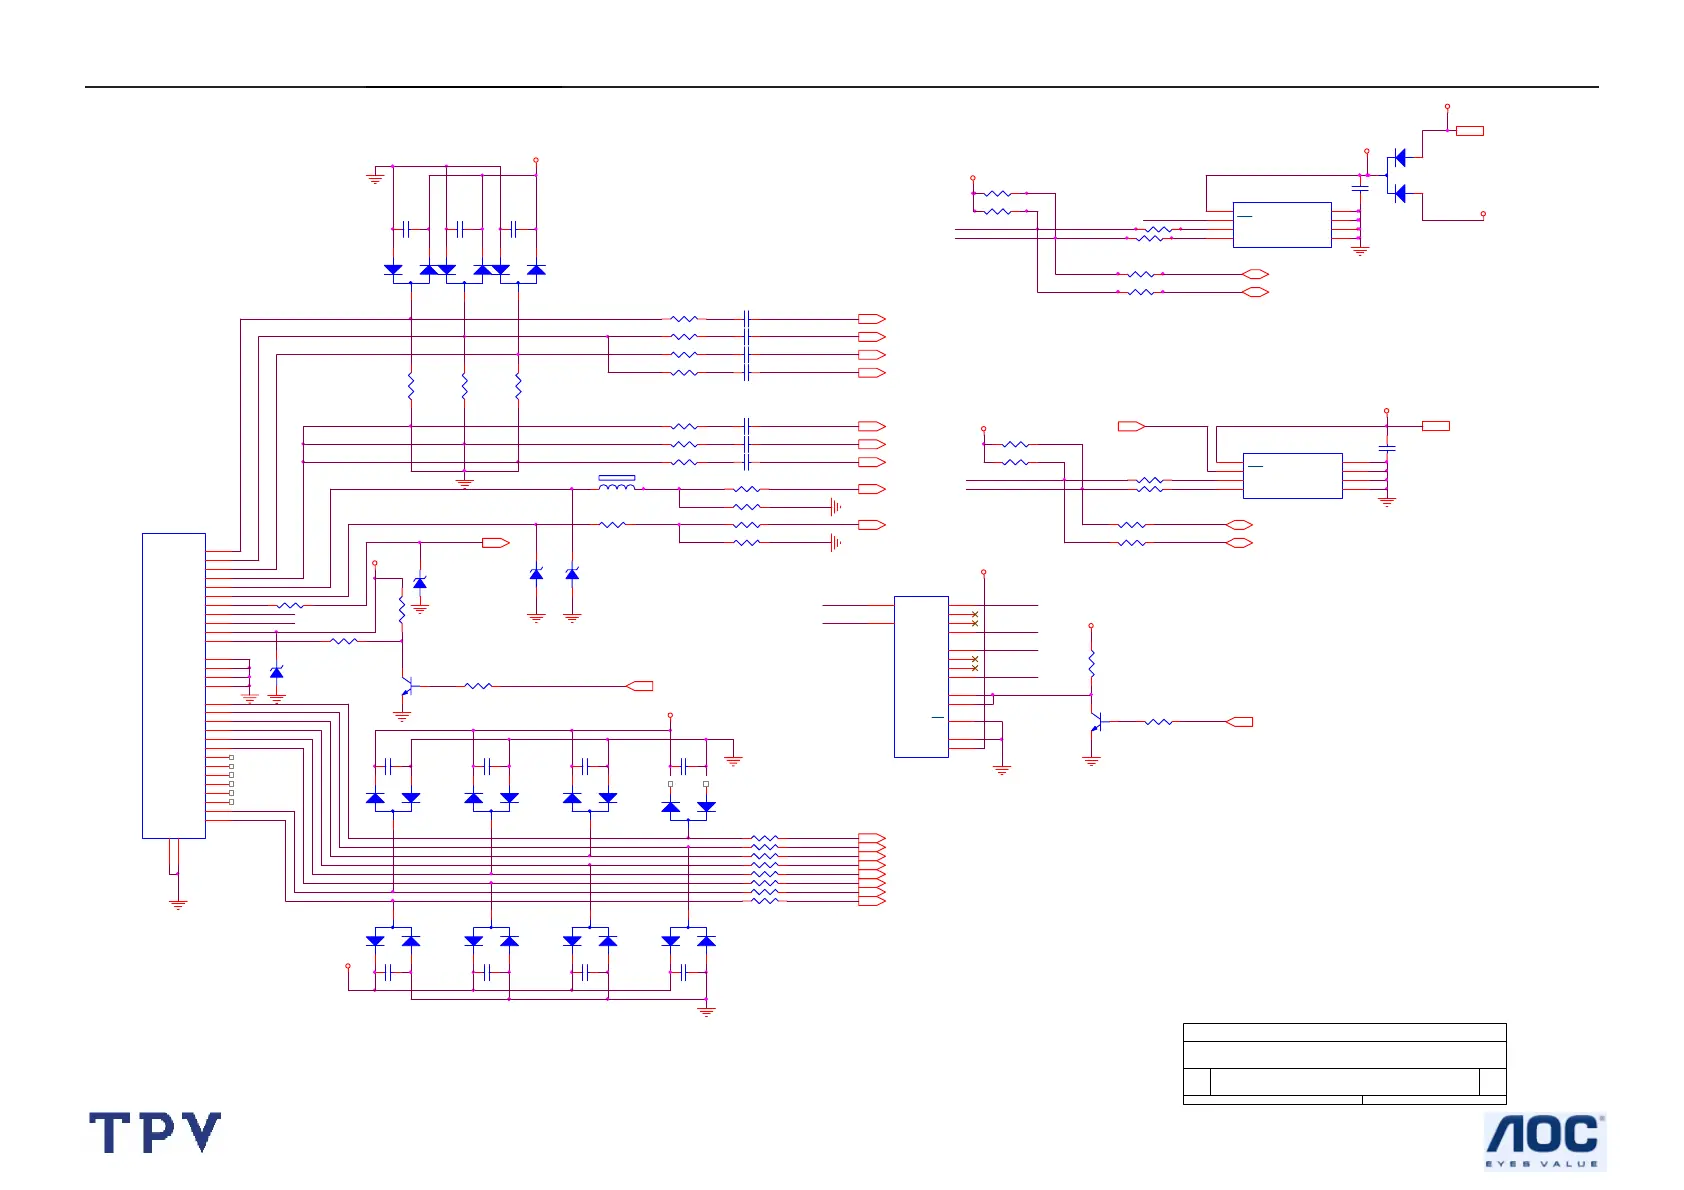Click the AOC Eyes Value logo

[1545, 1141]
